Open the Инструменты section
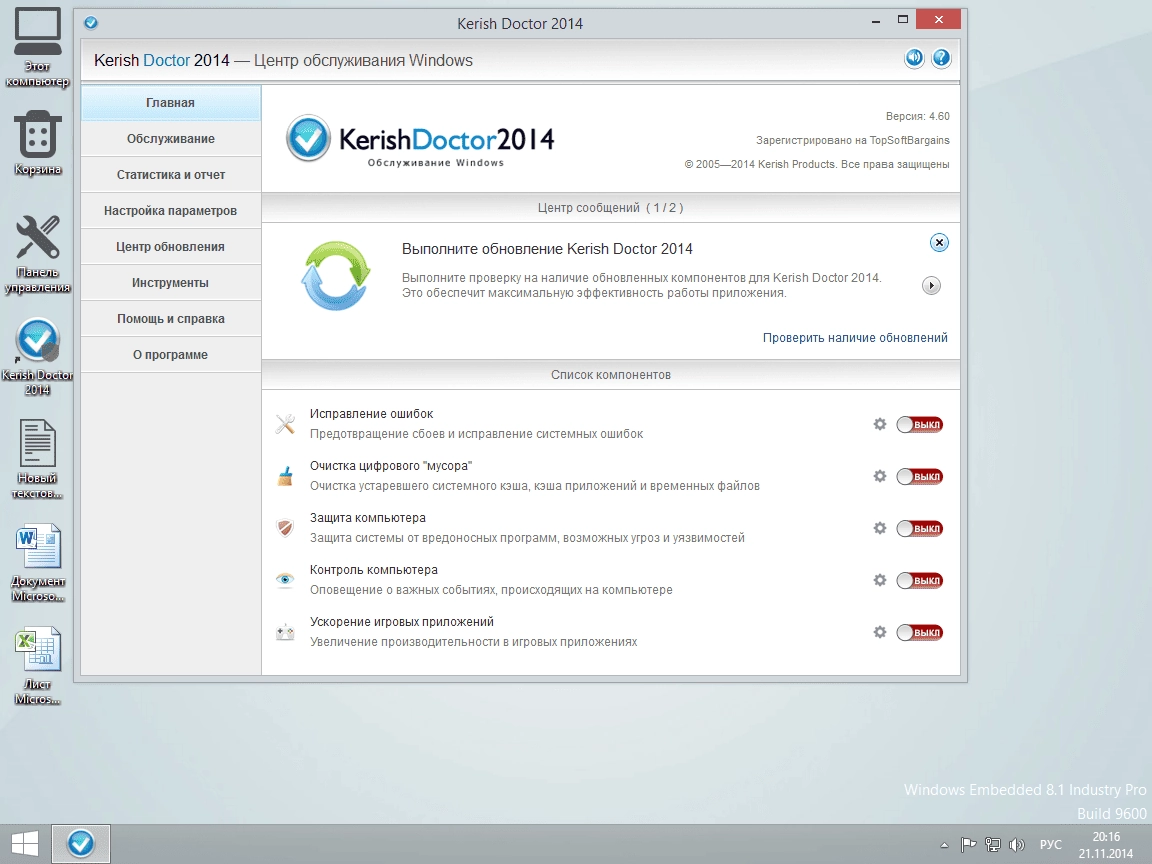Image resolution: width=1152 pixels, height=864 pixels. click(x=170, y=283)
